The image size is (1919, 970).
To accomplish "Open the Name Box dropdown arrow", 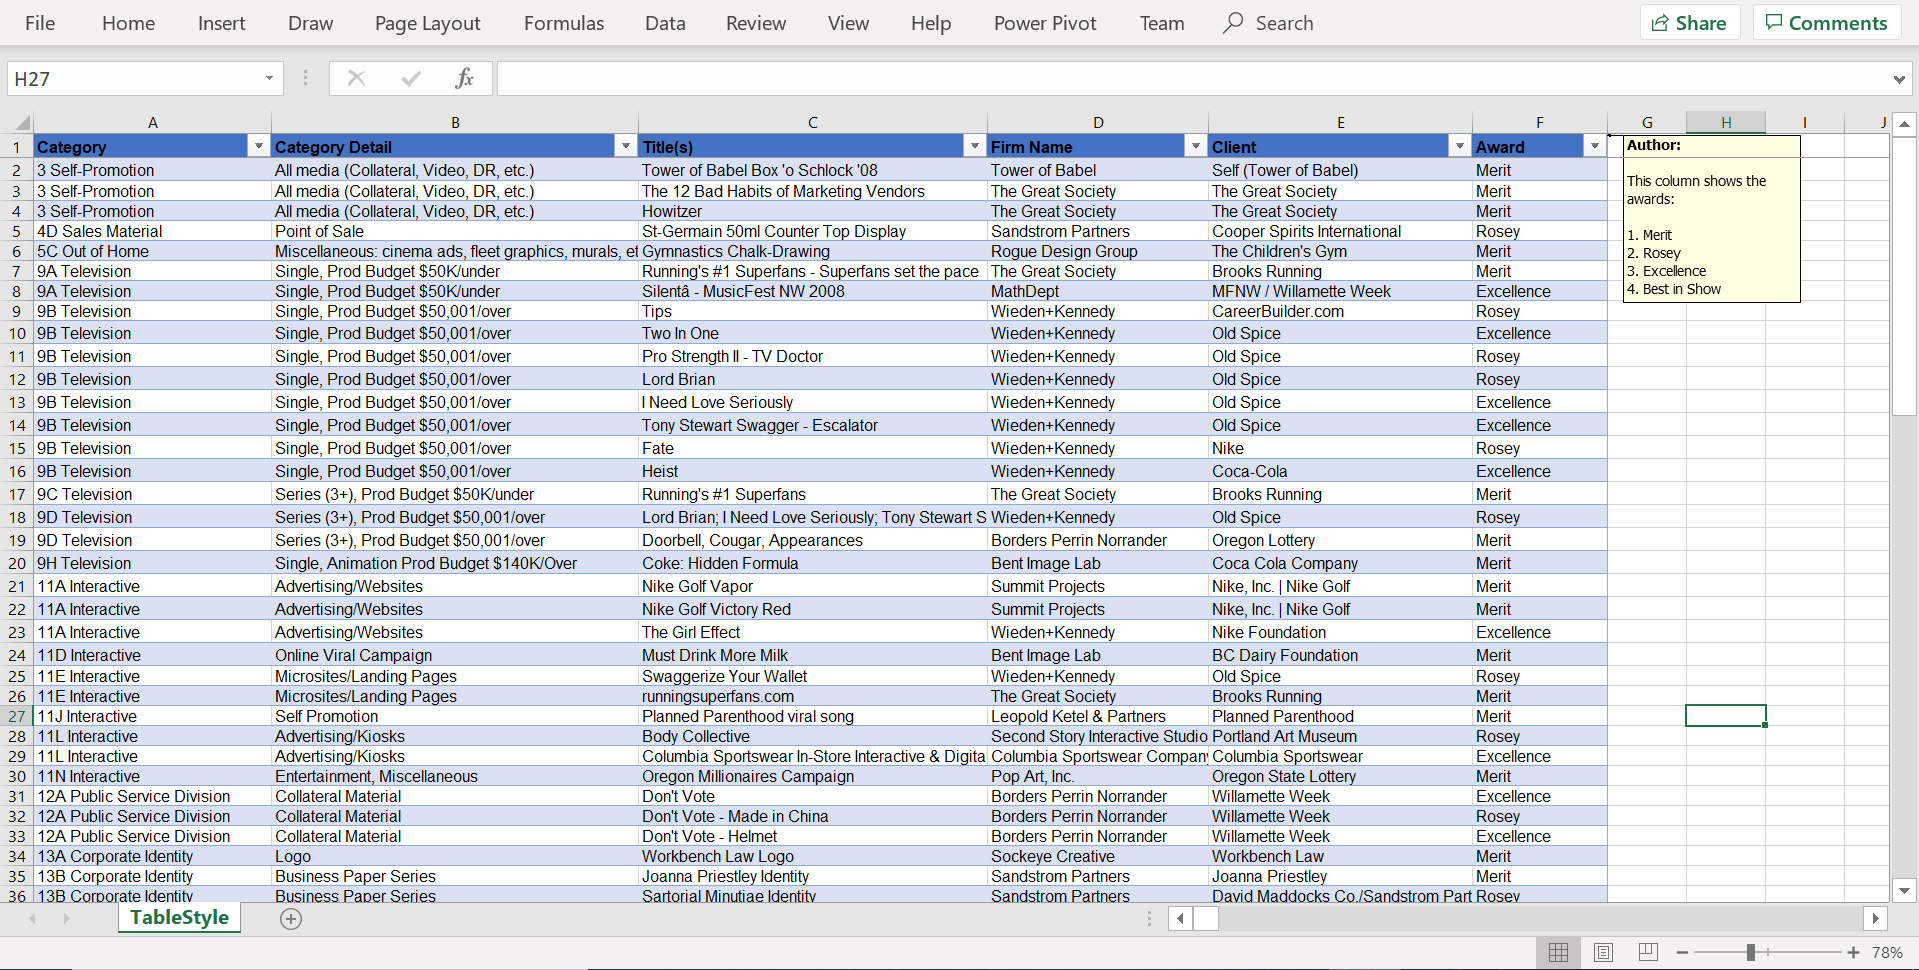I will click(x=268, y=78).
